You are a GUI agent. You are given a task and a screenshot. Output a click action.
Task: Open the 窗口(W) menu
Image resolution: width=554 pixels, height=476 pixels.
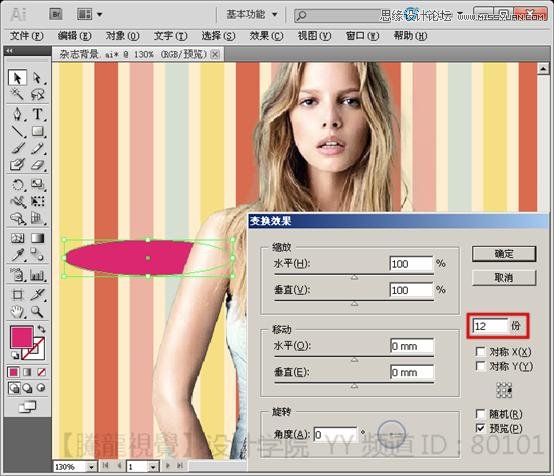pos(362,36)
